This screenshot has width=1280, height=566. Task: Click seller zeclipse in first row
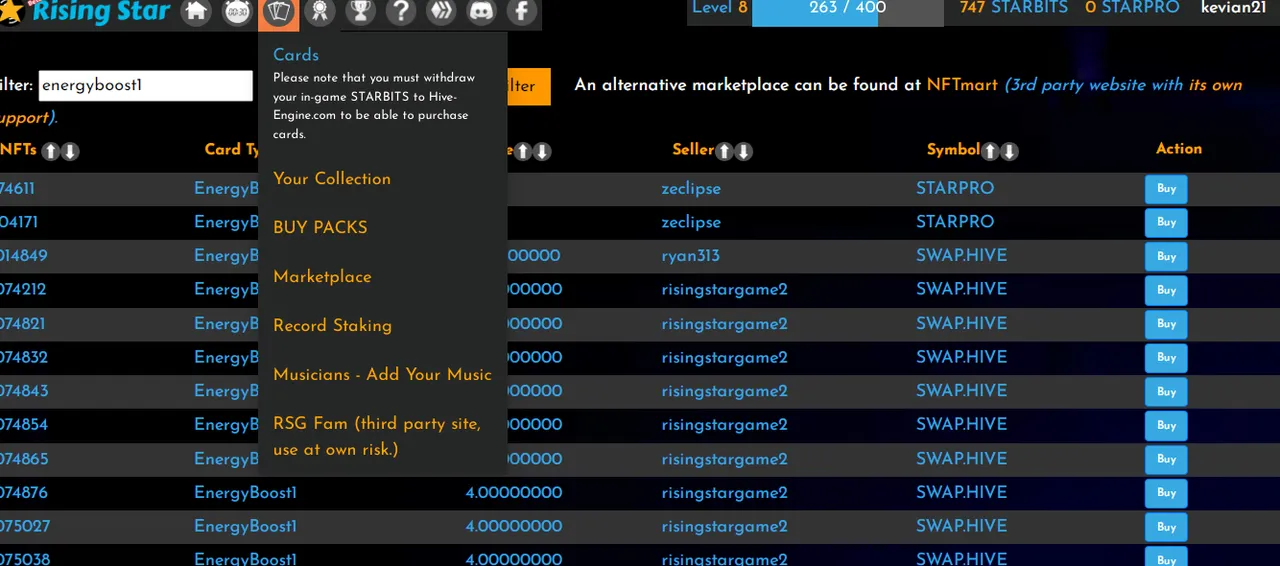tap(691, 188)
